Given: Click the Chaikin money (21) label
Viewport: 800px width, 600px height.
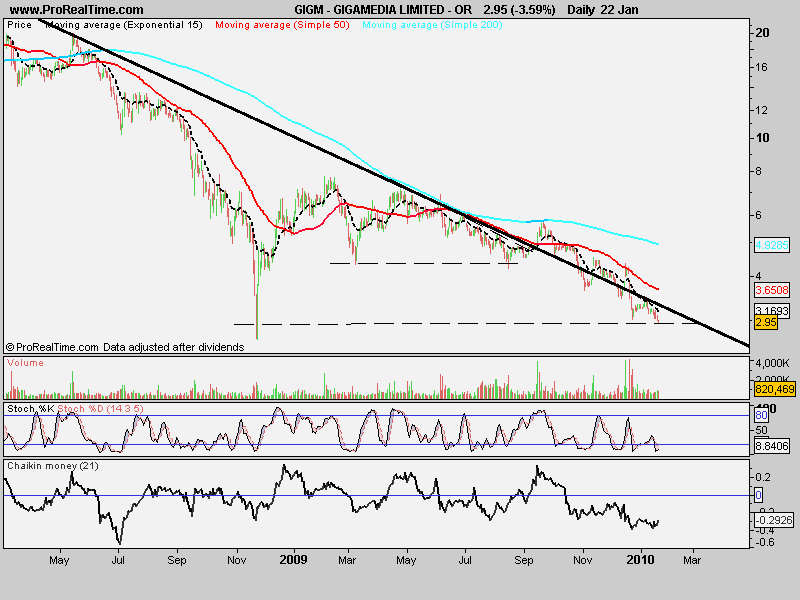Looking at the screenshot, I should 53,466.
